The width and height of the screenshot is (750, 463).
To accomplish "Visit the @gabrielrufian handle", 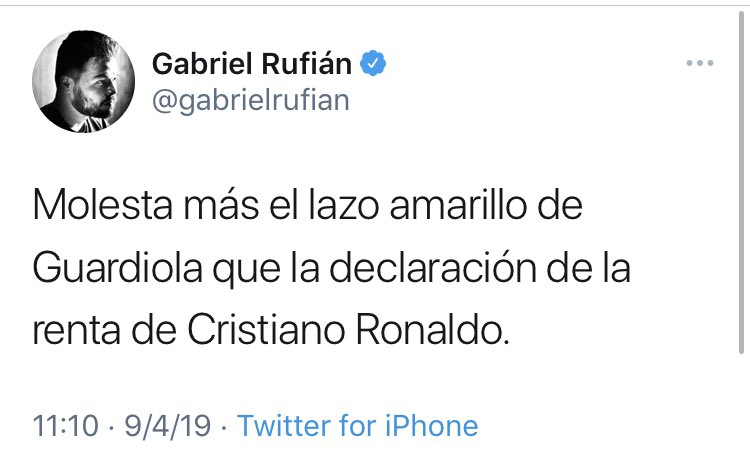I will pyautogui.click(x=250, y=101).
